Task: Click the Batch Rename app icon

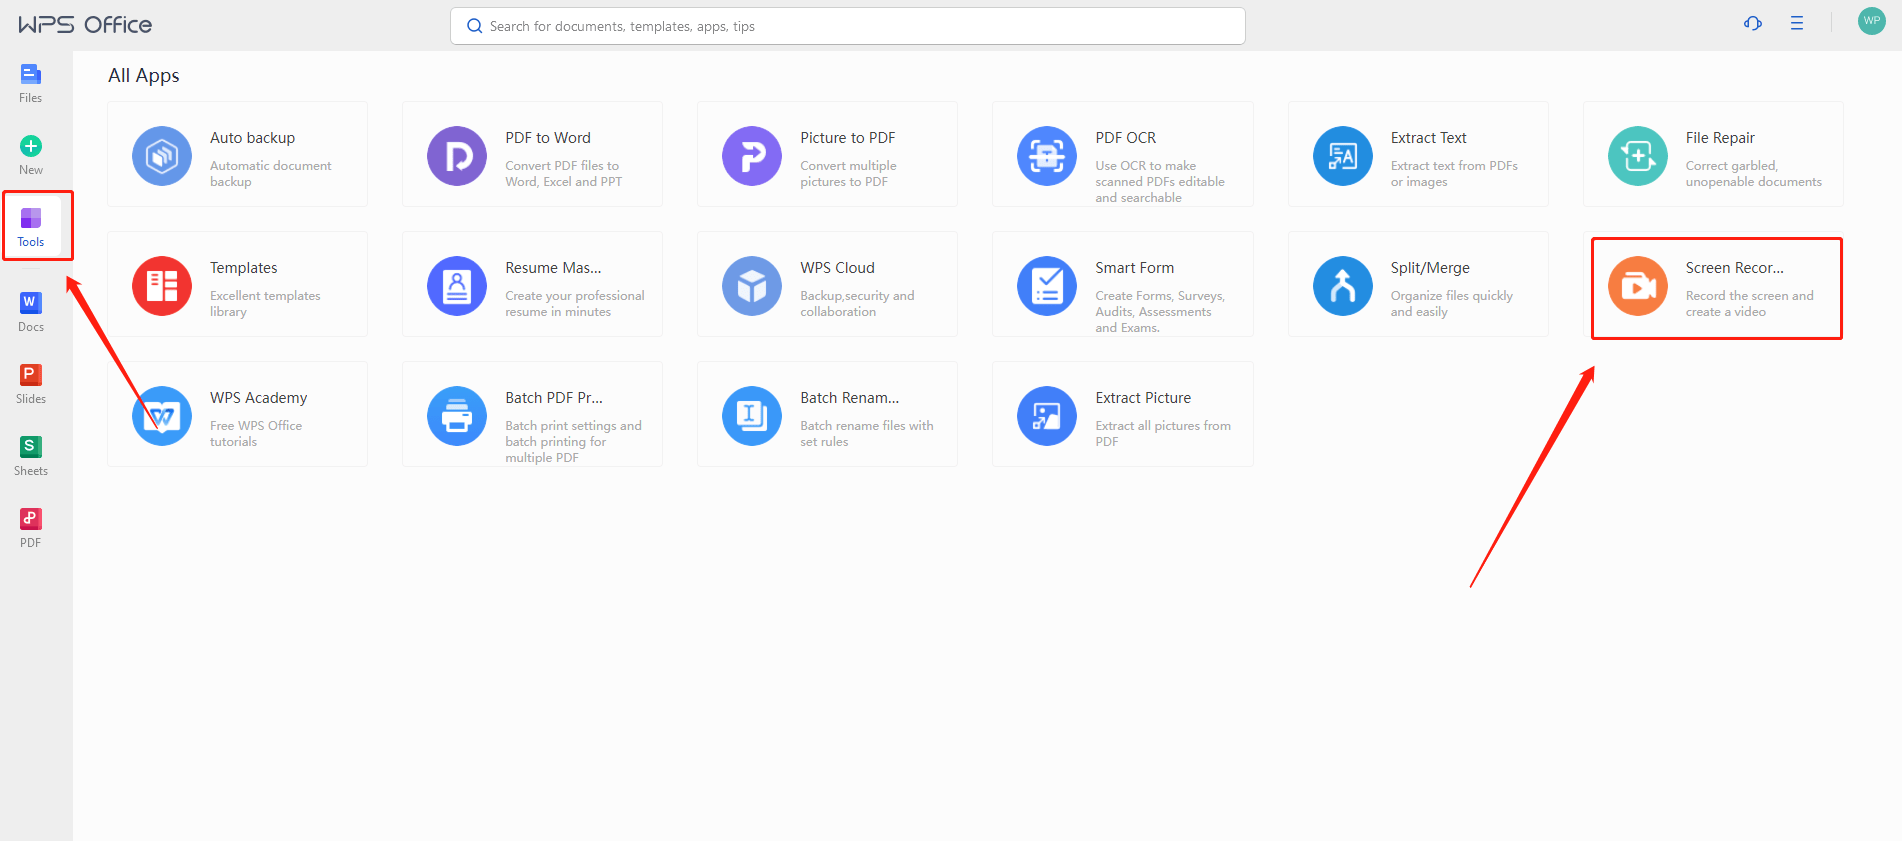Action: tap(752, 416)
